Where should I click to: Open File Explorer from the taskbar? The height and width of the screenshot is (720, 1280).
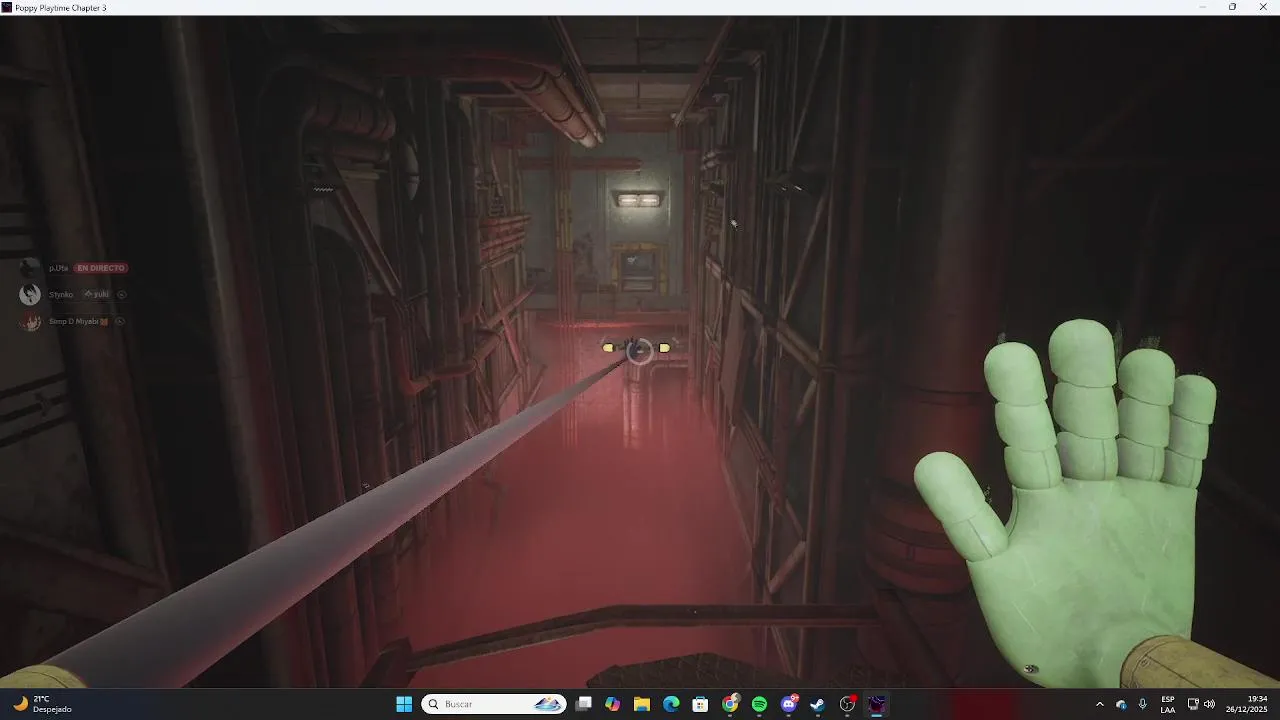[x=642, y=704]
